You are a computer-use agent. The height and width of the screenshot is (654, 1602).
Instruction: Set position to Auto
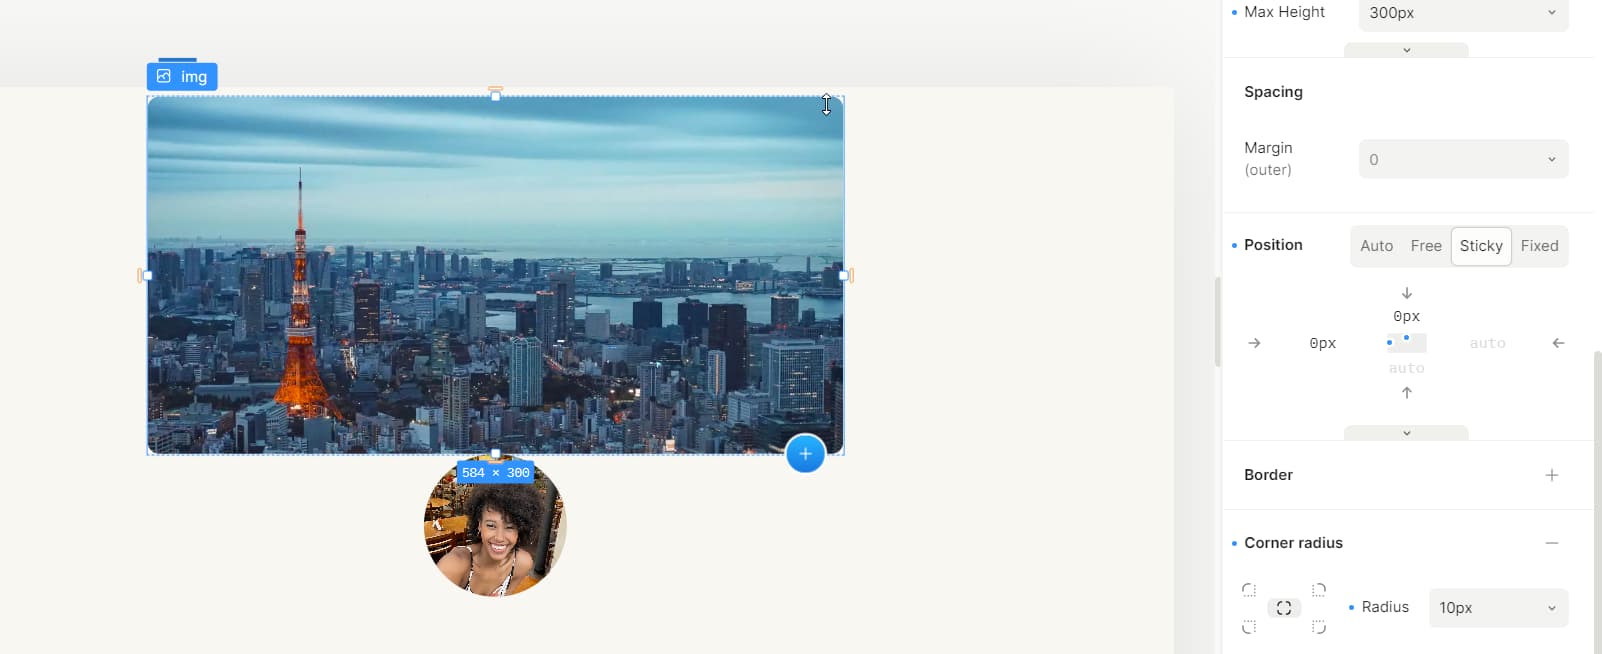(1376, 246)
